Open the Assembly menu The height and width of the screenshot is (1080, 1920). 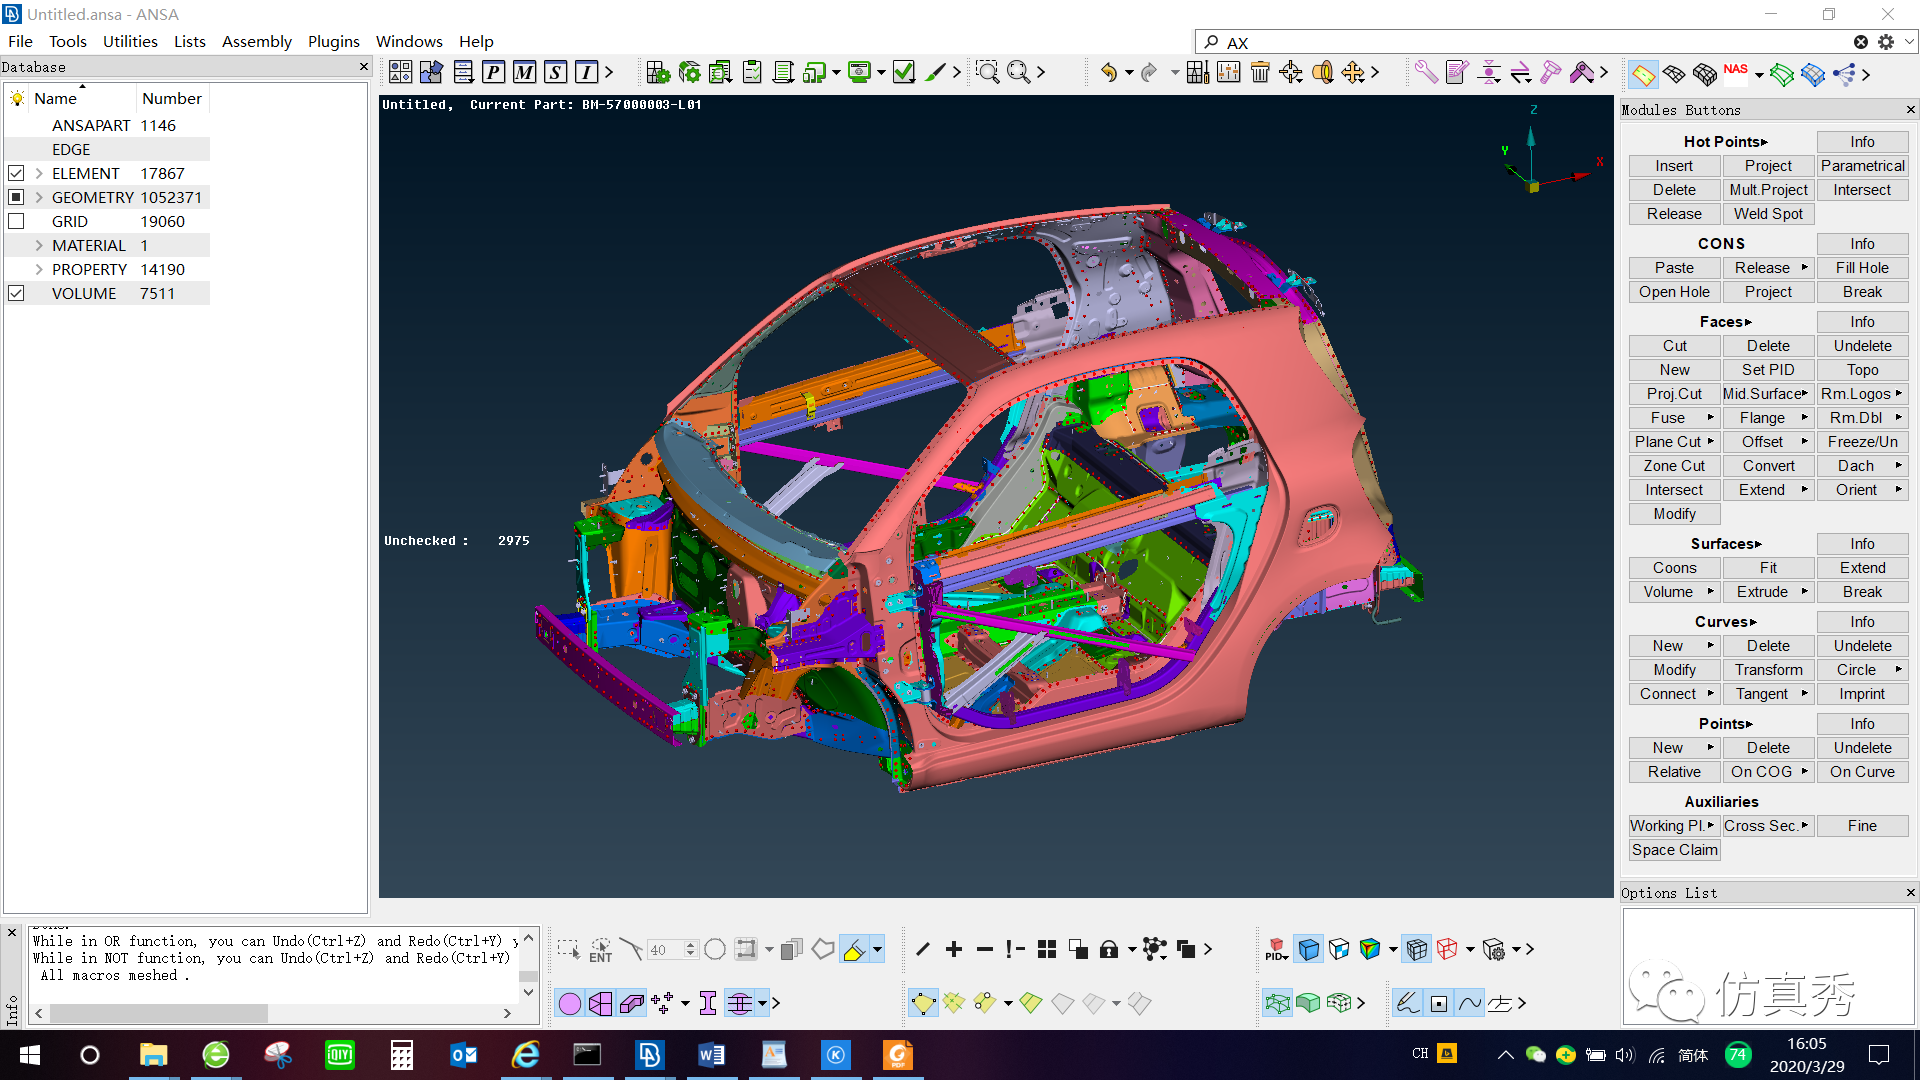[x=257, y=41]
